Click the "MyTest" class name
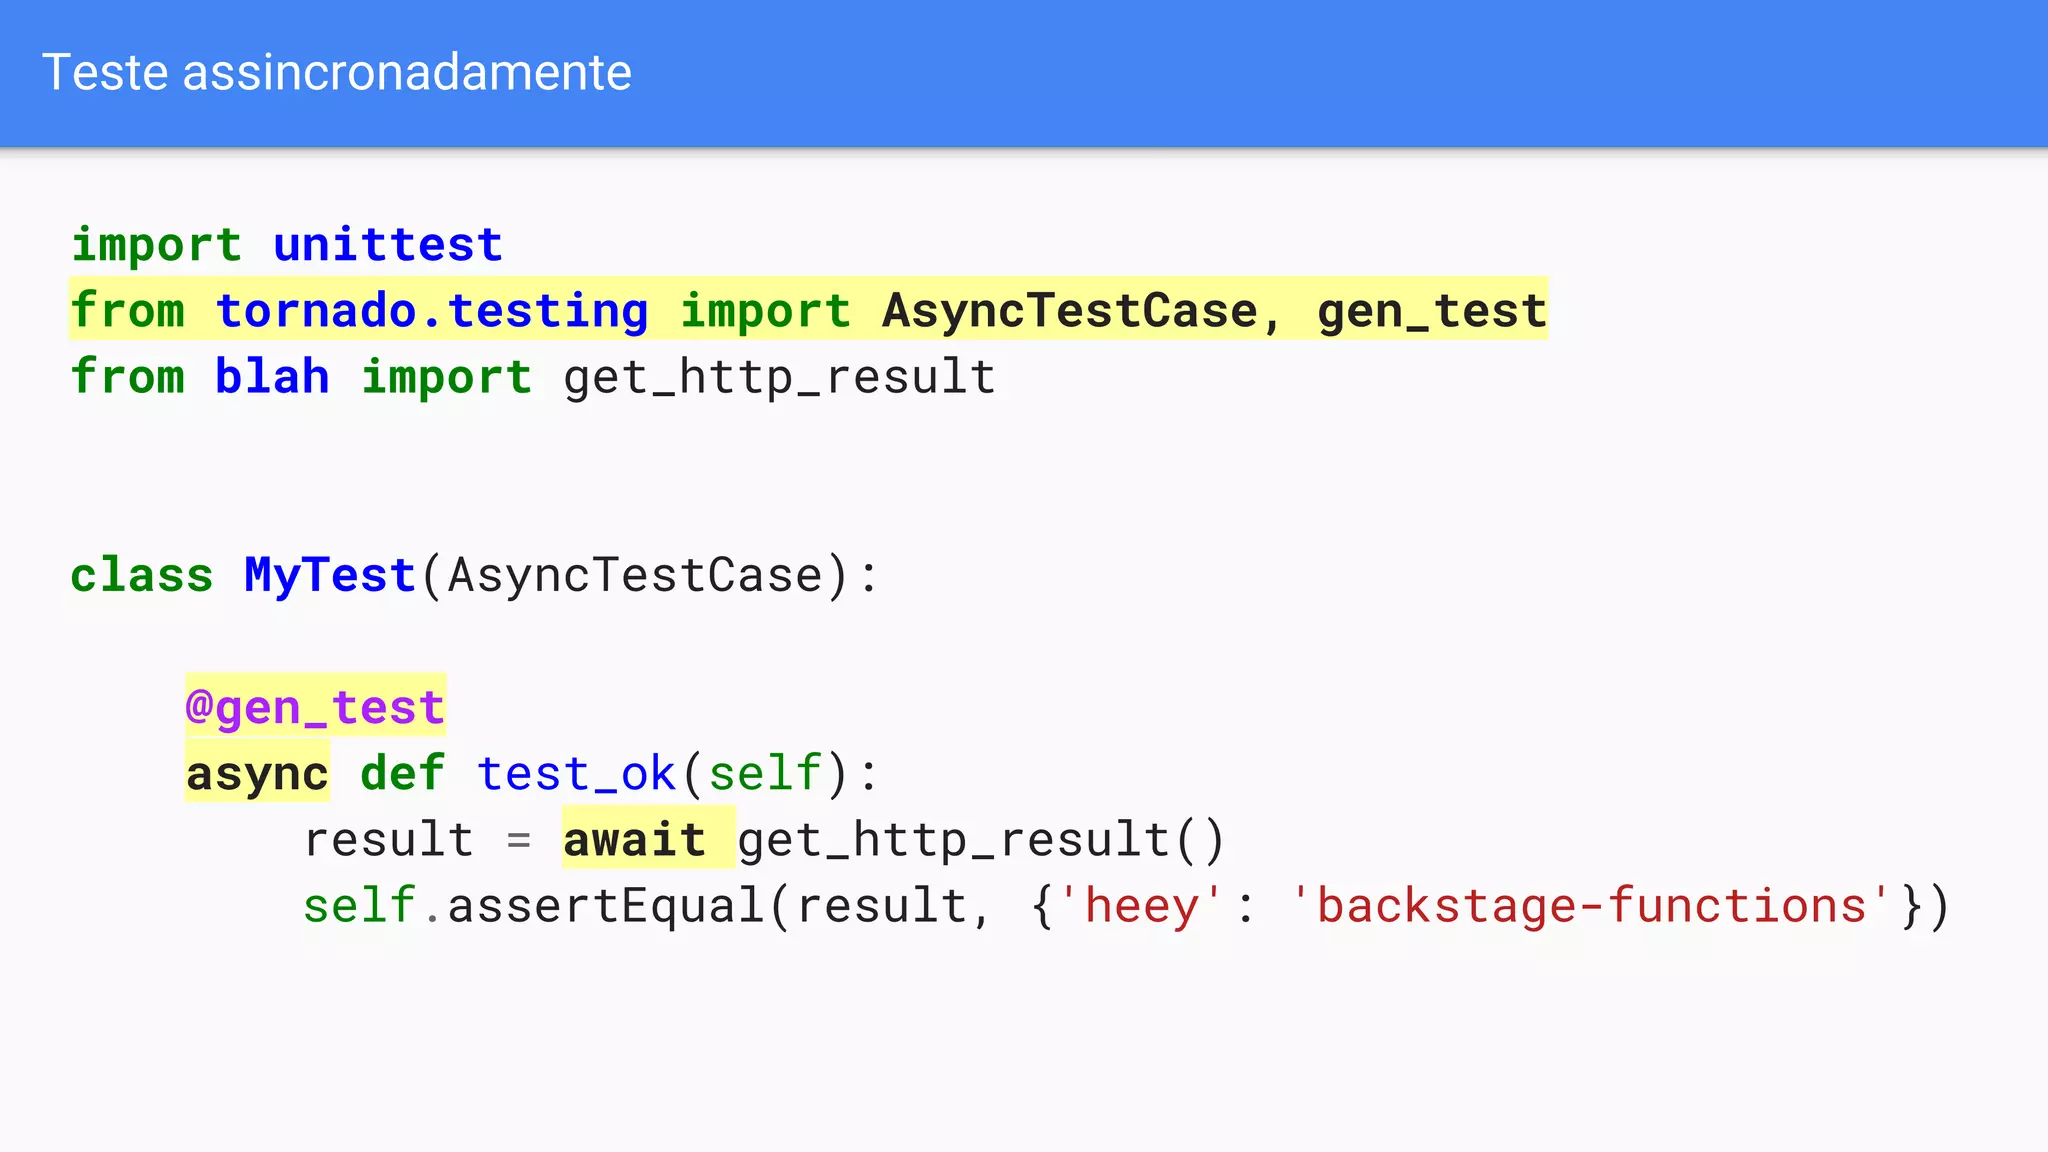 [x=330, y=576]
